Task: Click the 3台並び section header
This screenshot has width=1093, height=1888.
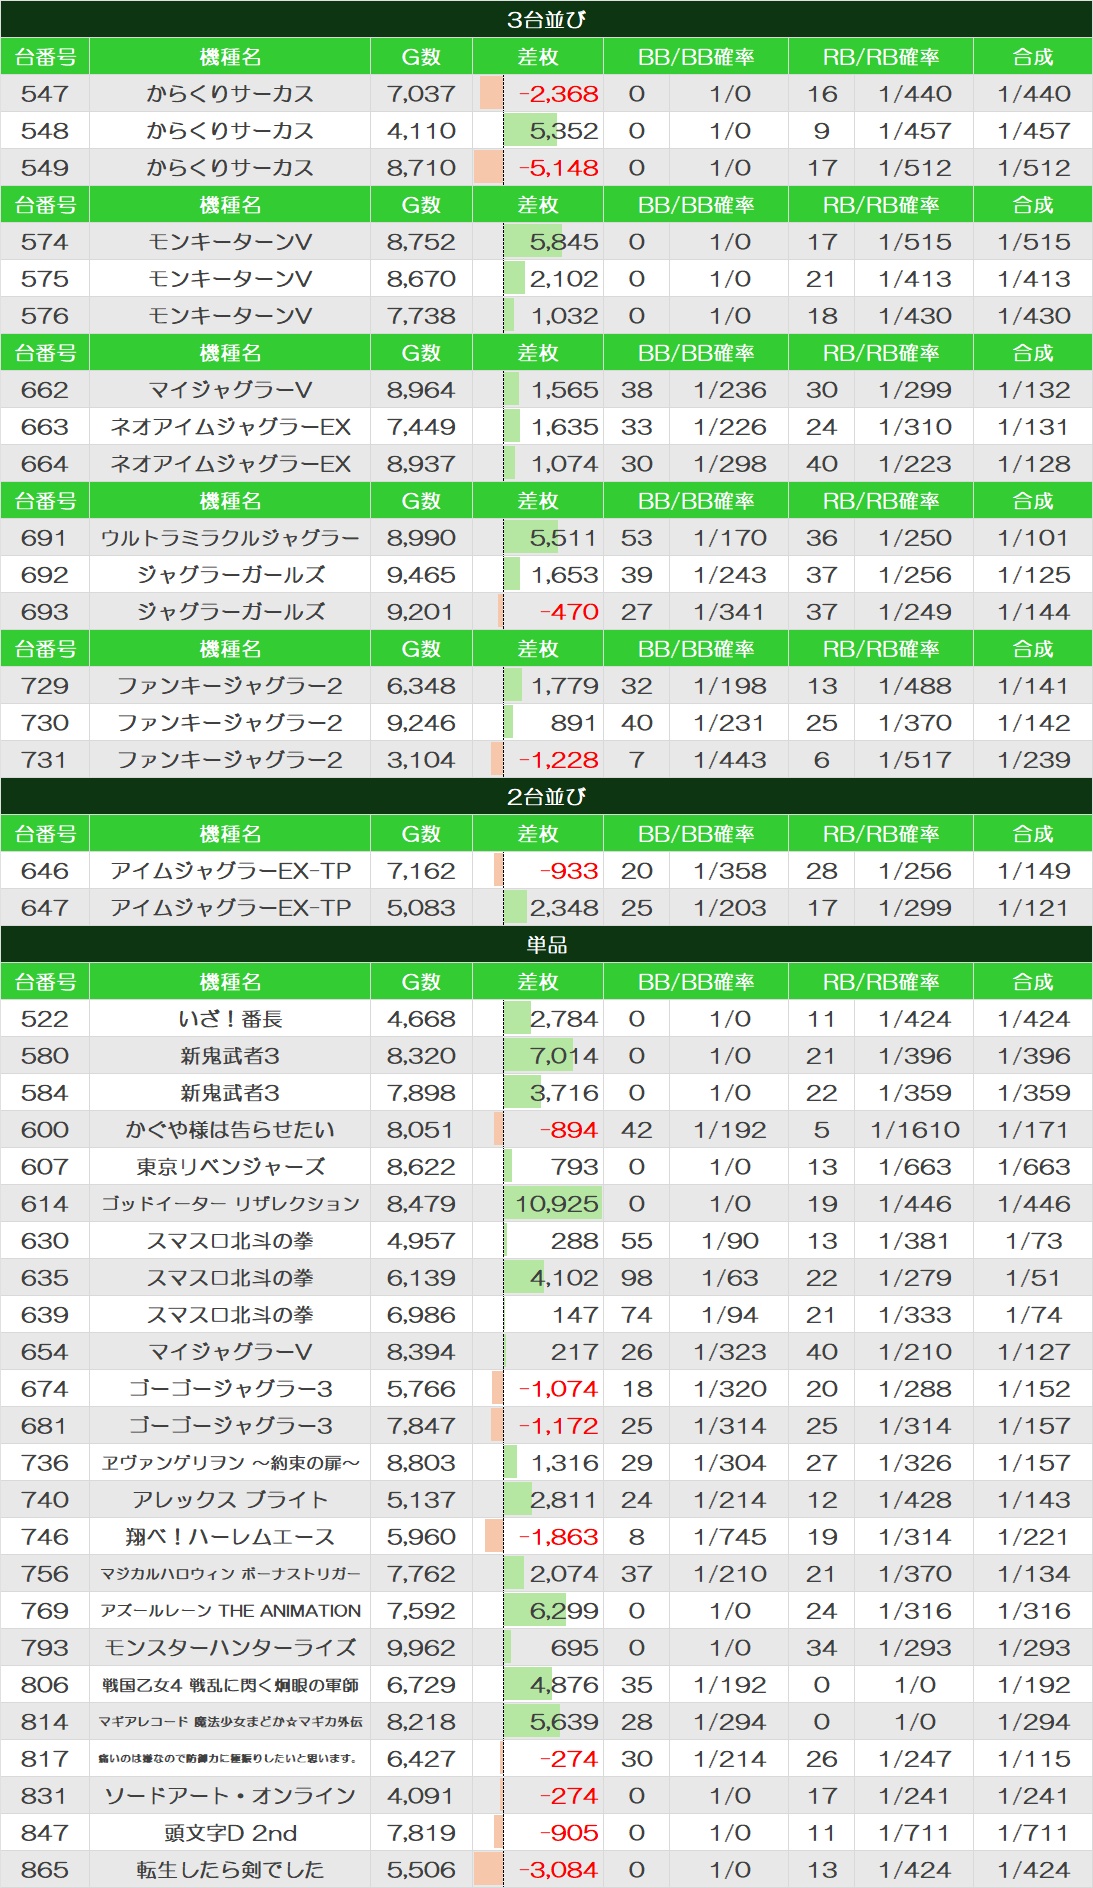Action: pyautogui.click(x=546, y=19)
